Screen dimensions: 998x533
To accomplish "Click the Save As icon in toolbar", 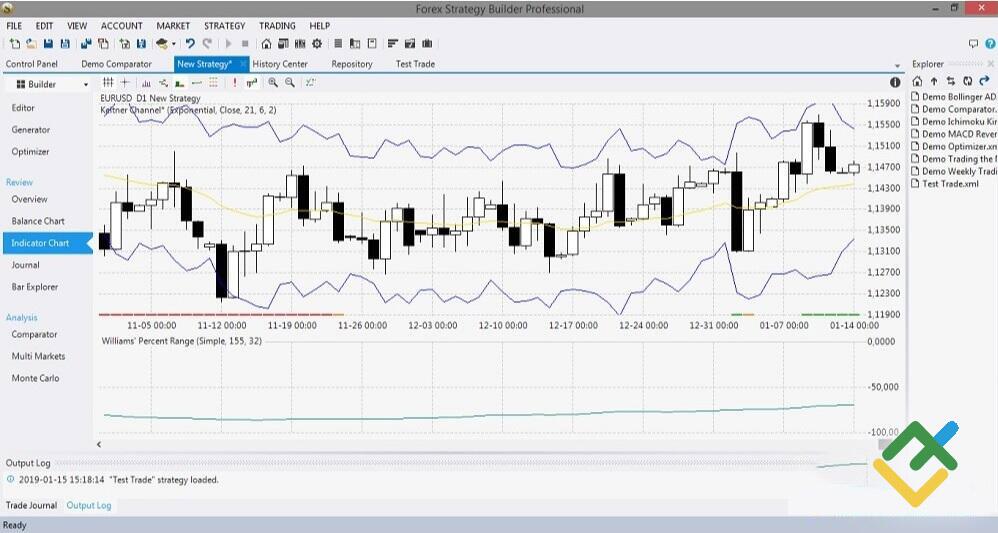I will (x=65, y=44).
